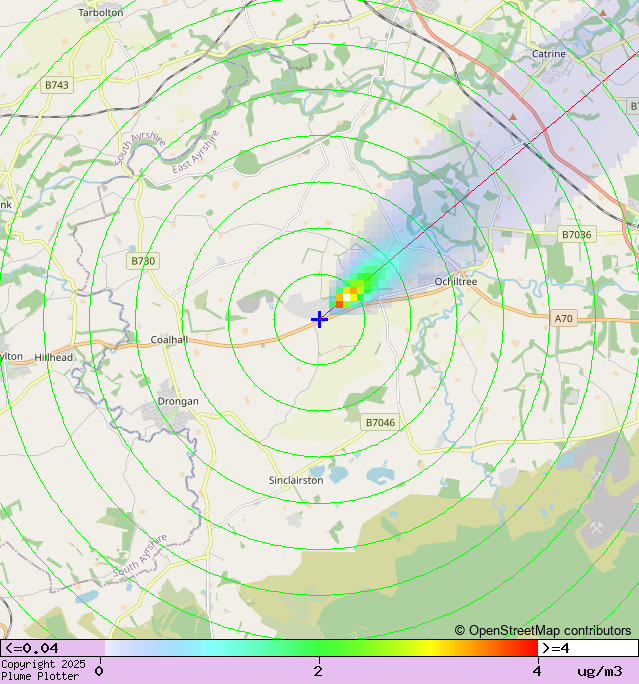Viewport: 639px width, 684px height.
Task: Click the Hillhead place label
Action: pos(54,357)
